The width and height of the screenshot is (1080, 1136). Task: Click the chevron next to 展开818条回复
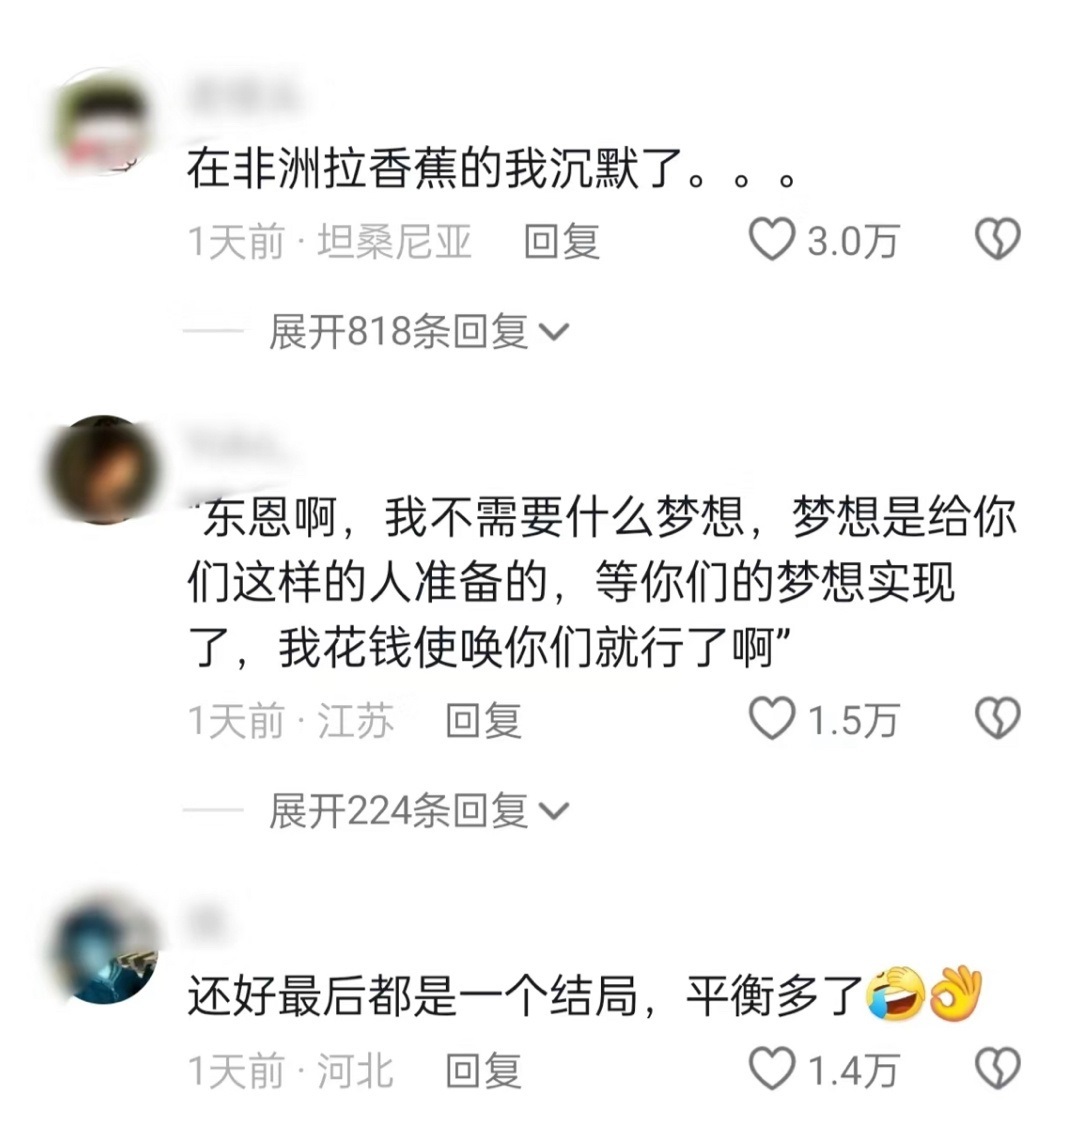click(x=555, y=333)
